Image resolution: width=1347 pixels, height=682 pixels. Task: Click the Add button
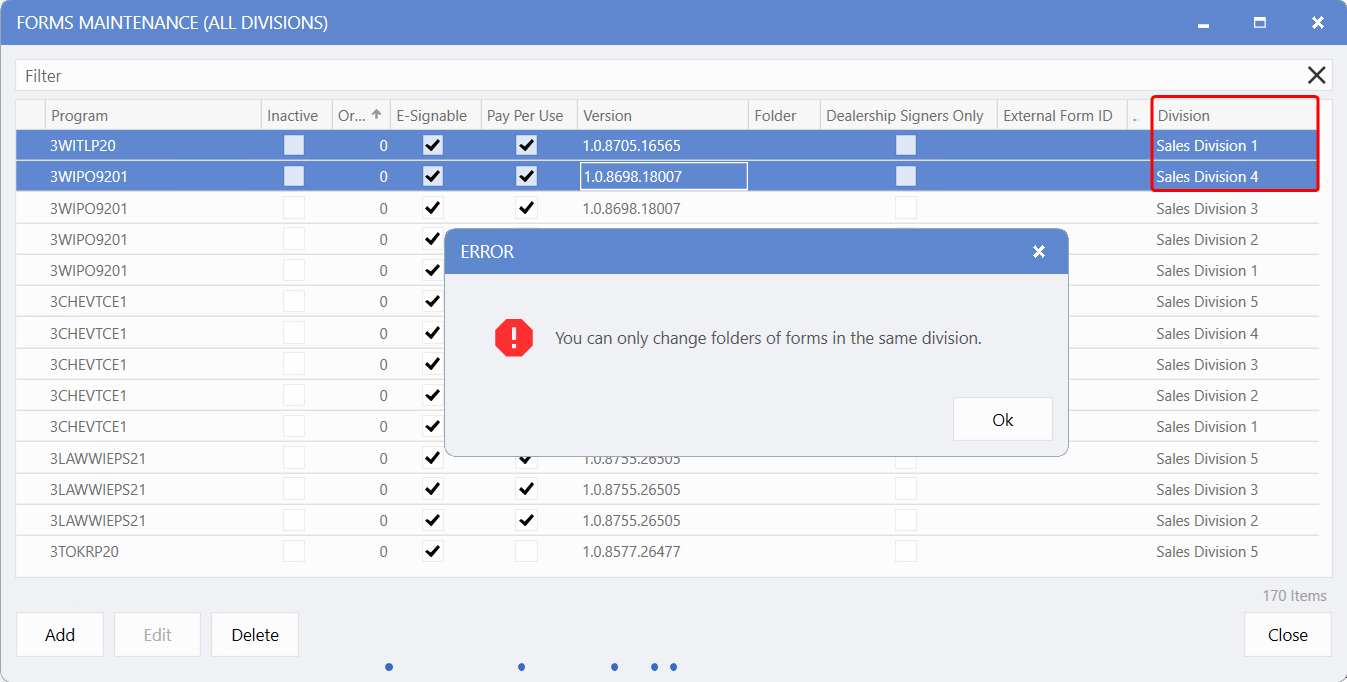[60, 635]
